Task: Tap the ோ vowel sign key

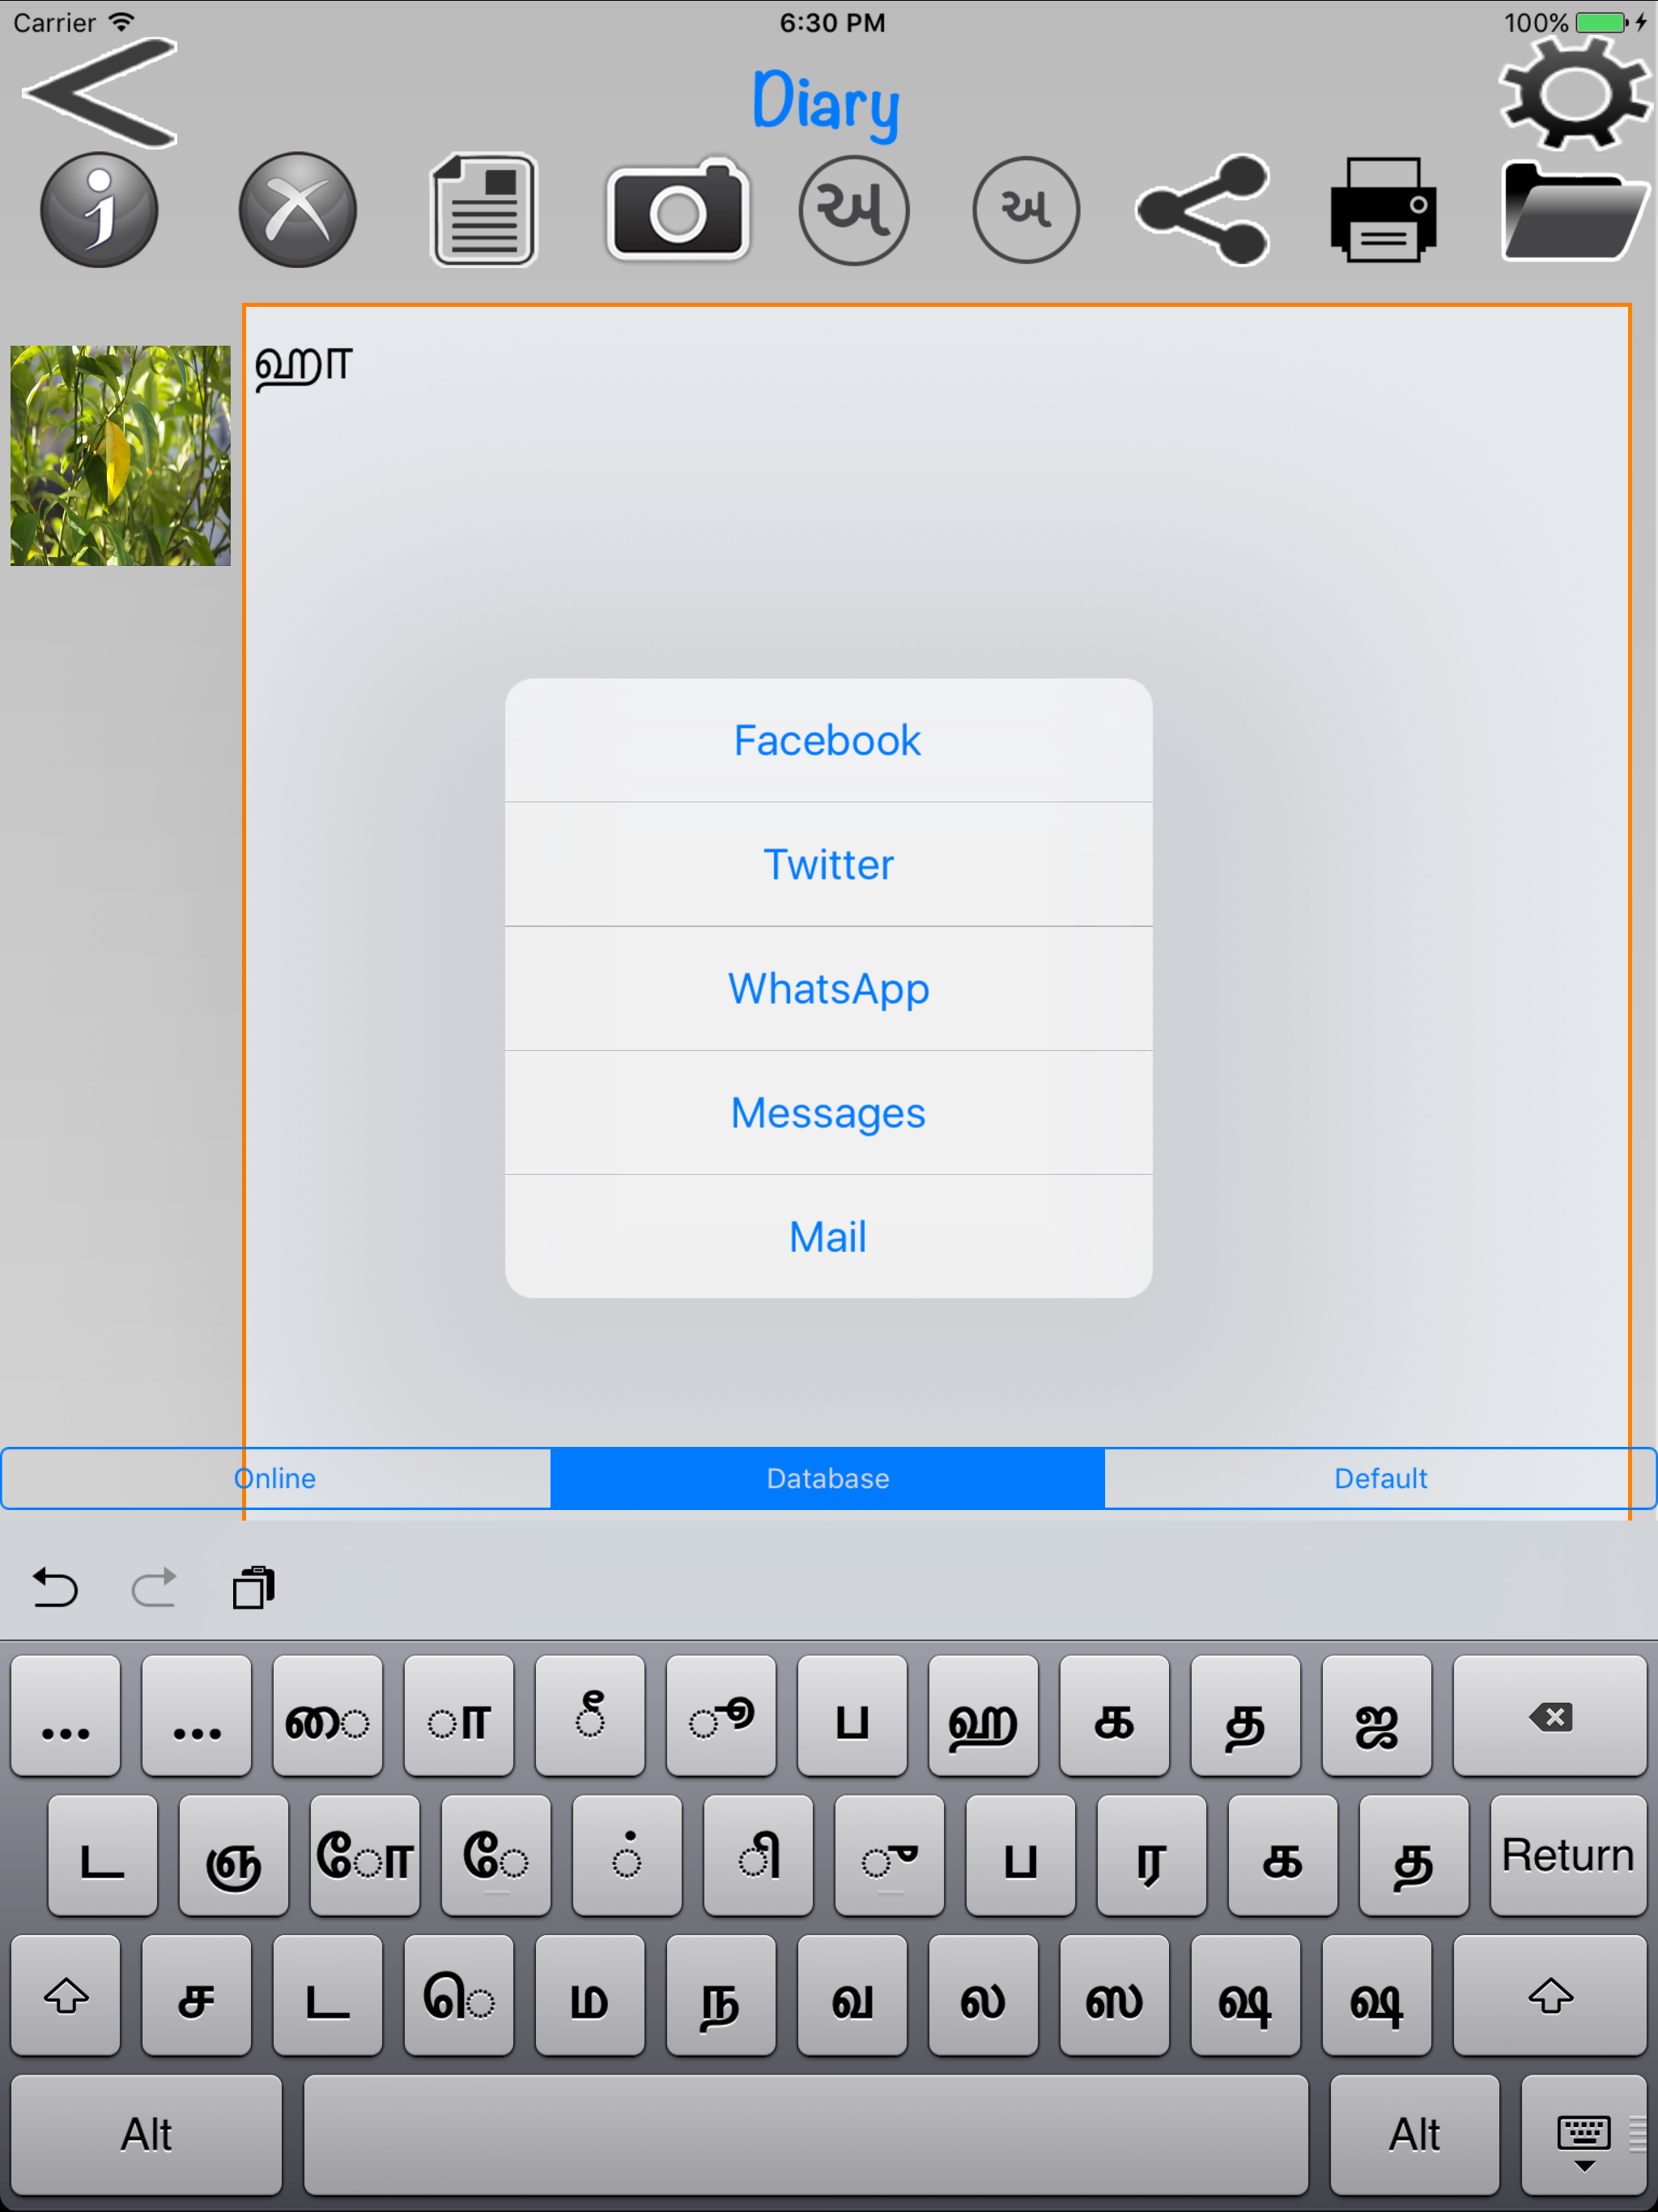Action: pyautogui.click(x=365, y=1856)
